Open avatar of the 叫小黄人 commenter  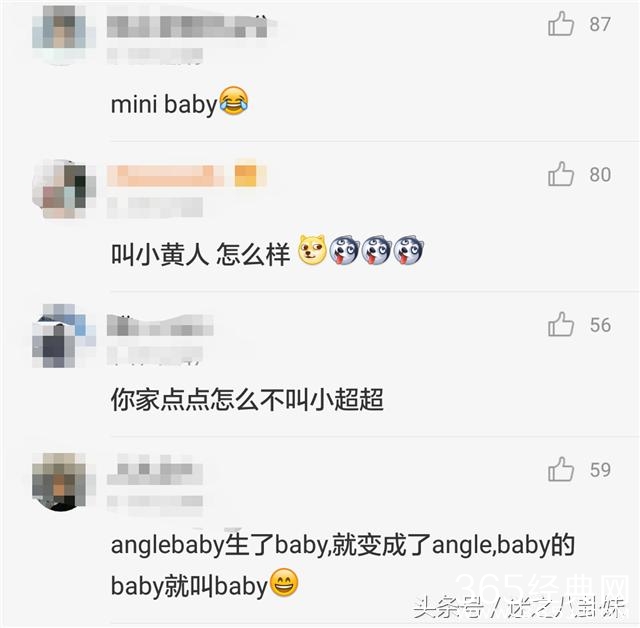pyautogui.click(x=63, y=189)
